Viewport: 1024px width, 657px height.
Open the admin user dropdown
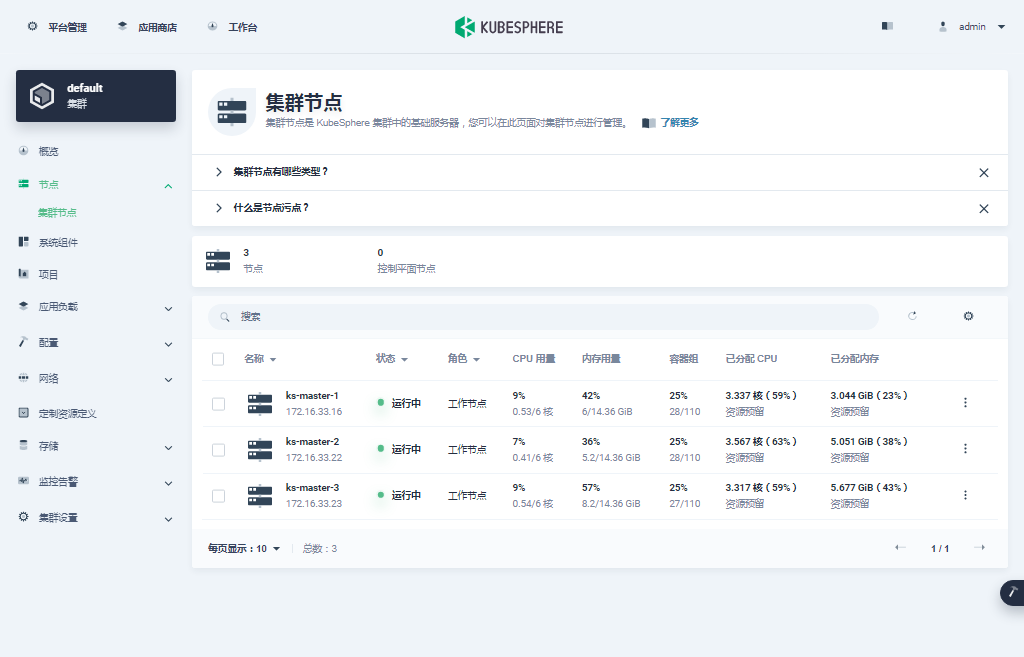coord(972,27)
